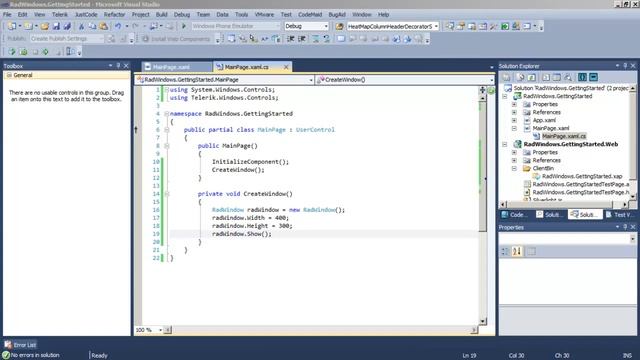Click the Show All Files icon in Solution Explorer
Screen dimensions: 640x360
coord(520,77)
